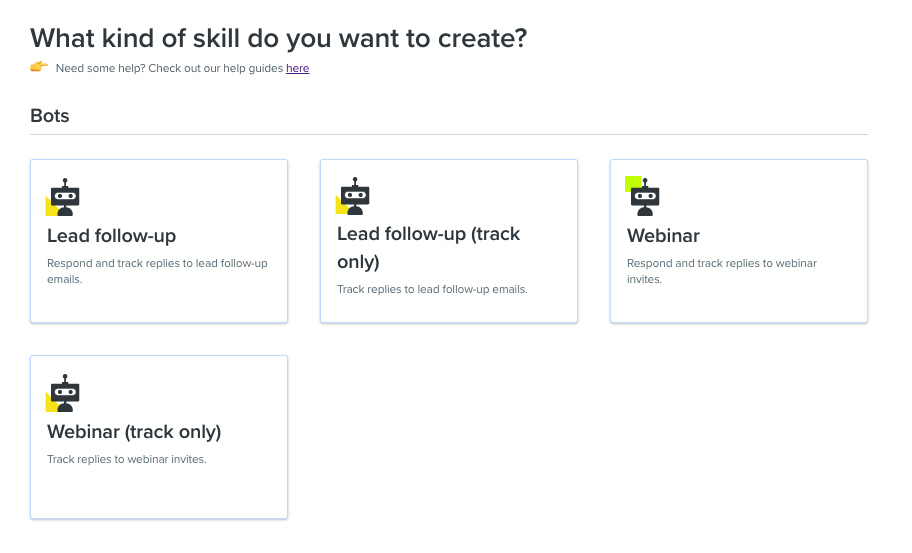912x553 pixels.
Task: Click the Lead follow-up robot icon
Action: [x=64, y=197]
